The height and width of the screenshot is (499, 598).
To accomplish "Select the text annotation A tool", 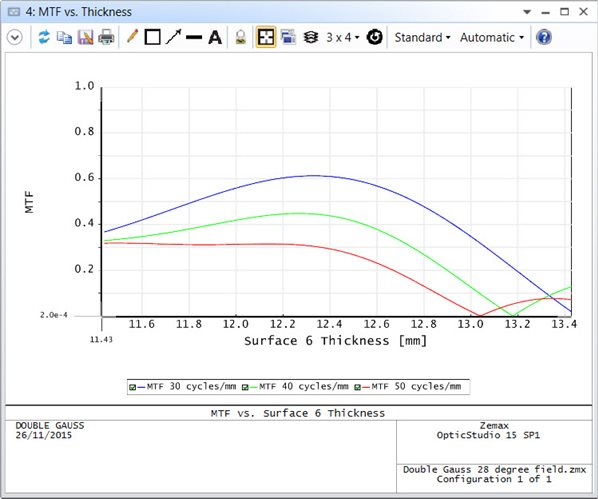I will [215, 37].
